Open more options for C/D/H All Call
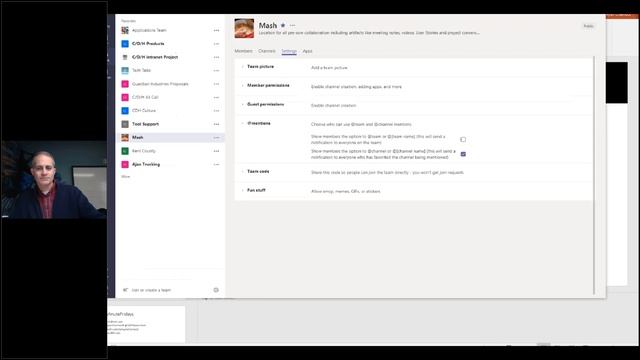This screenshot has width=640, height=360. pos(216,98)
